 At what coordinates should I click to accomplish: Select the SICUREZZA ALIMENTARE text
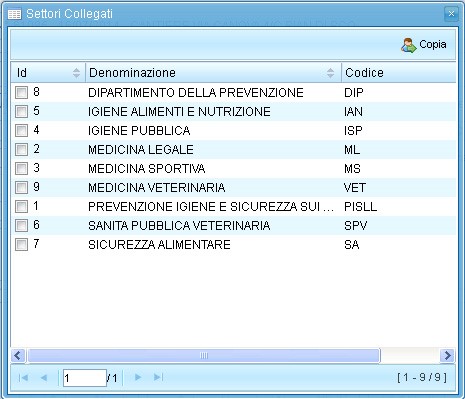coord(159,245)
